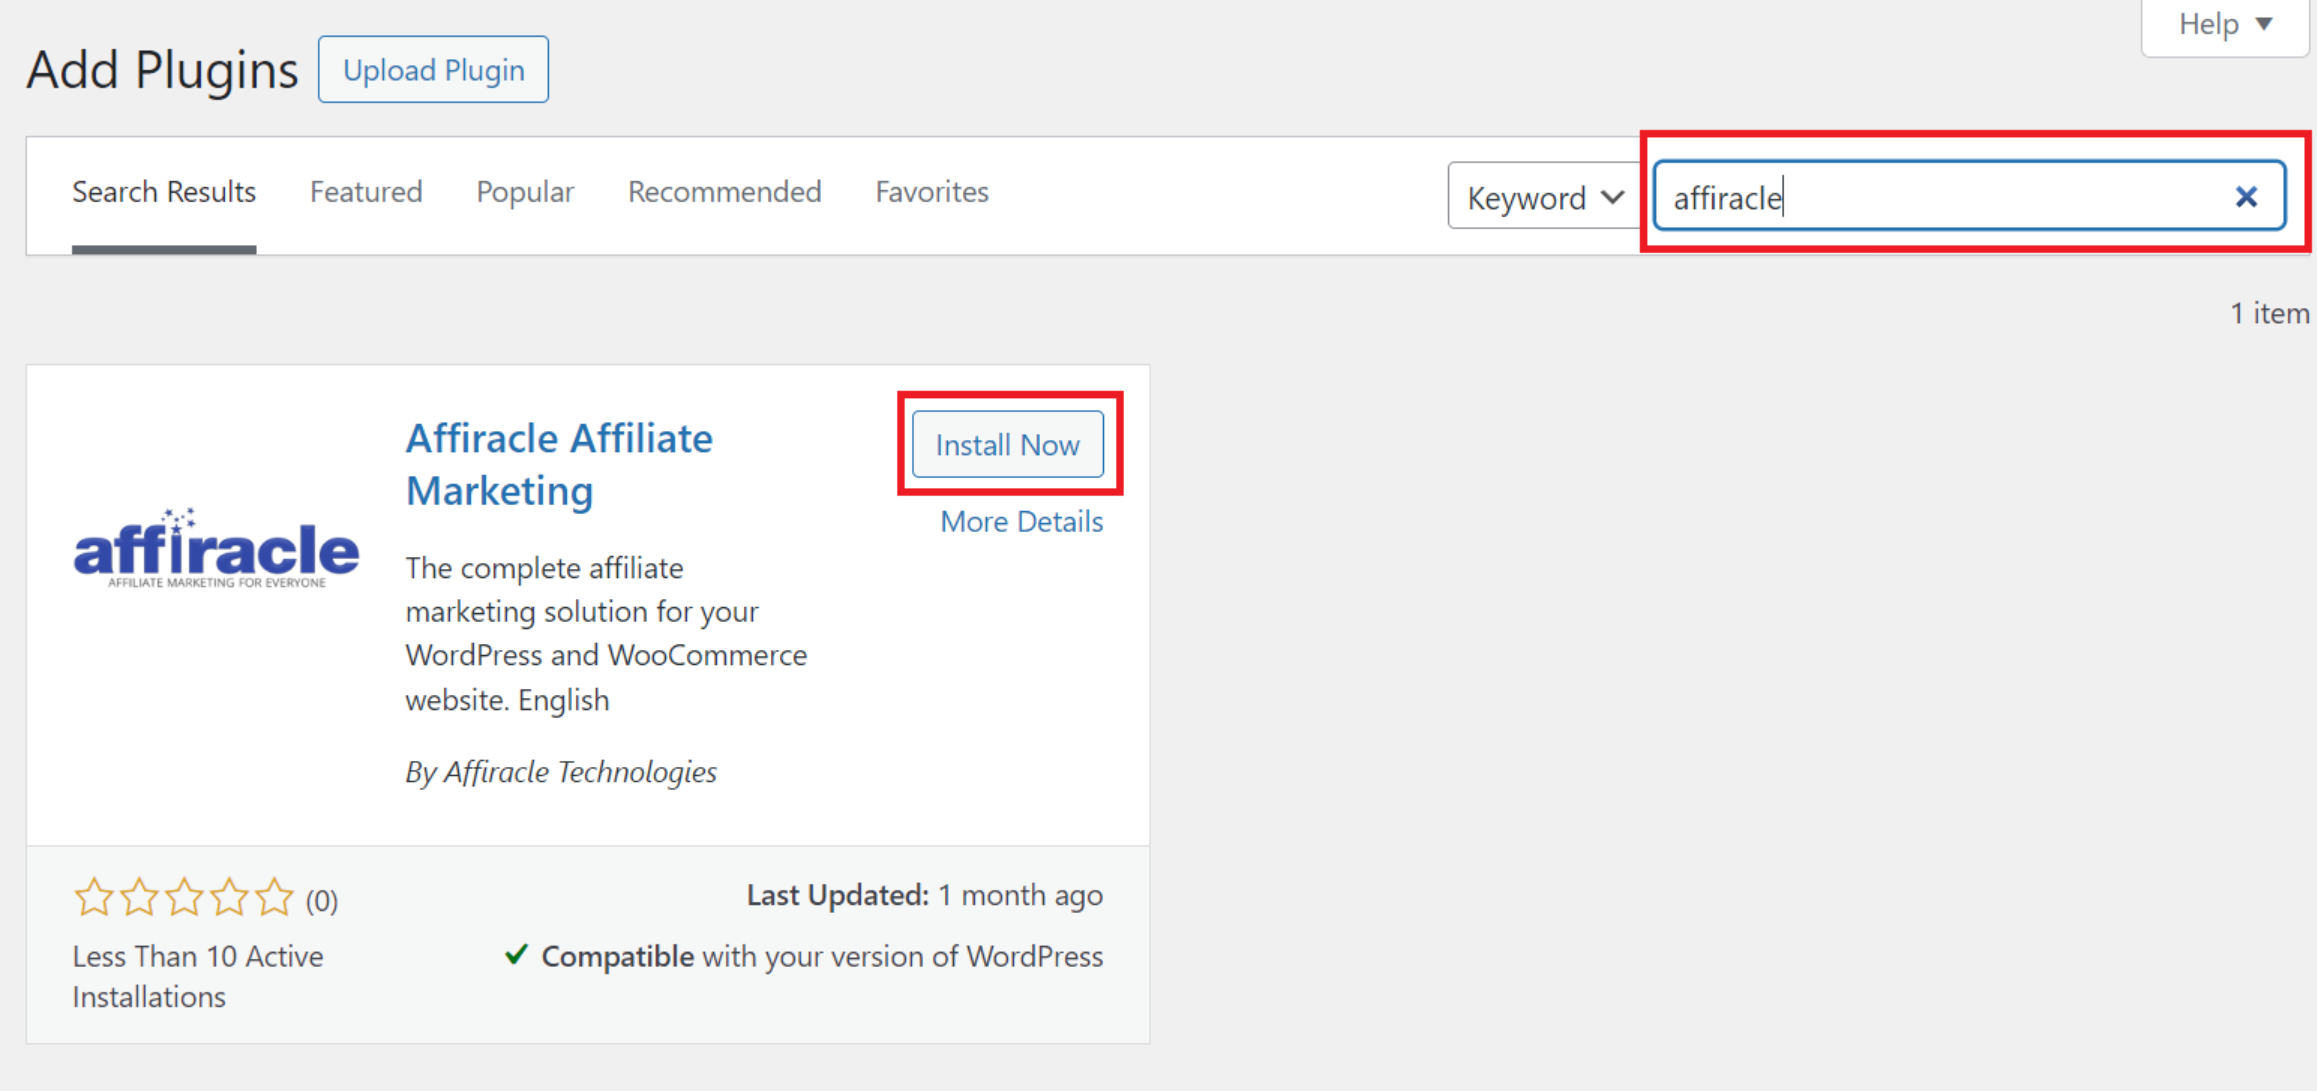
Task: Expand the Help dropdown
Action: click(2224, 24)
